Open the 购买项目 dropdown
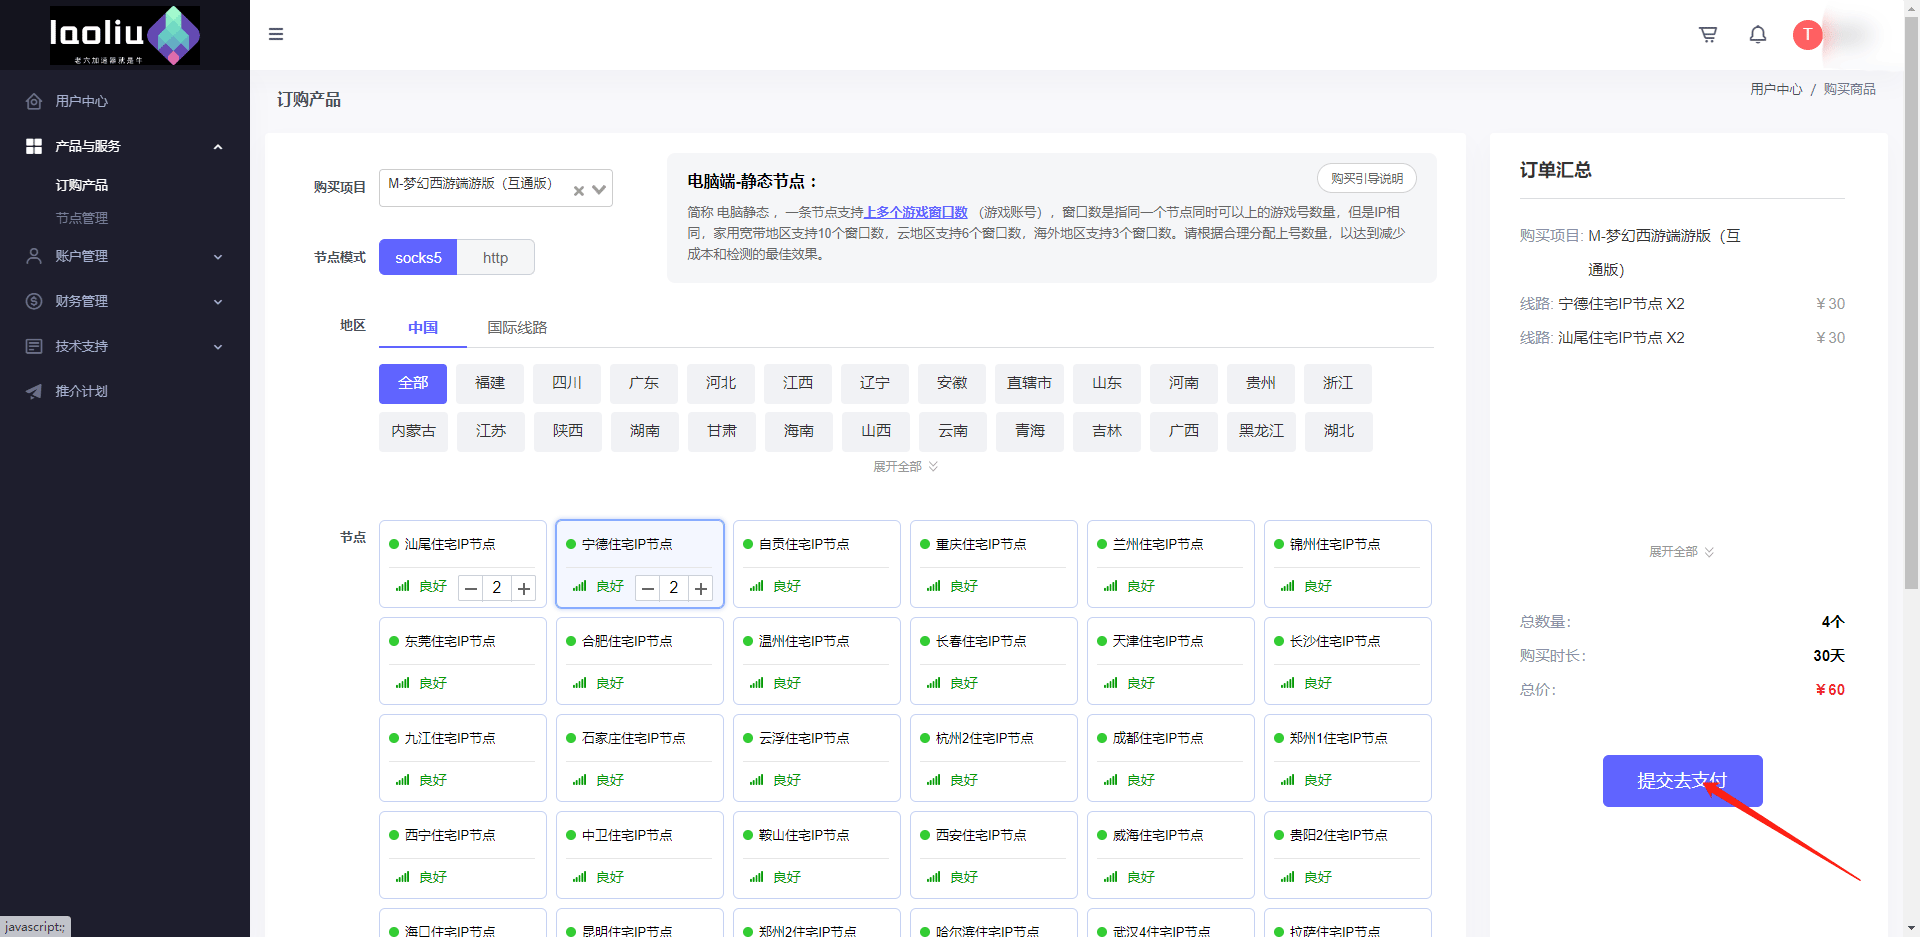Viewport: 1920px width, 937px height. (599, 189)
